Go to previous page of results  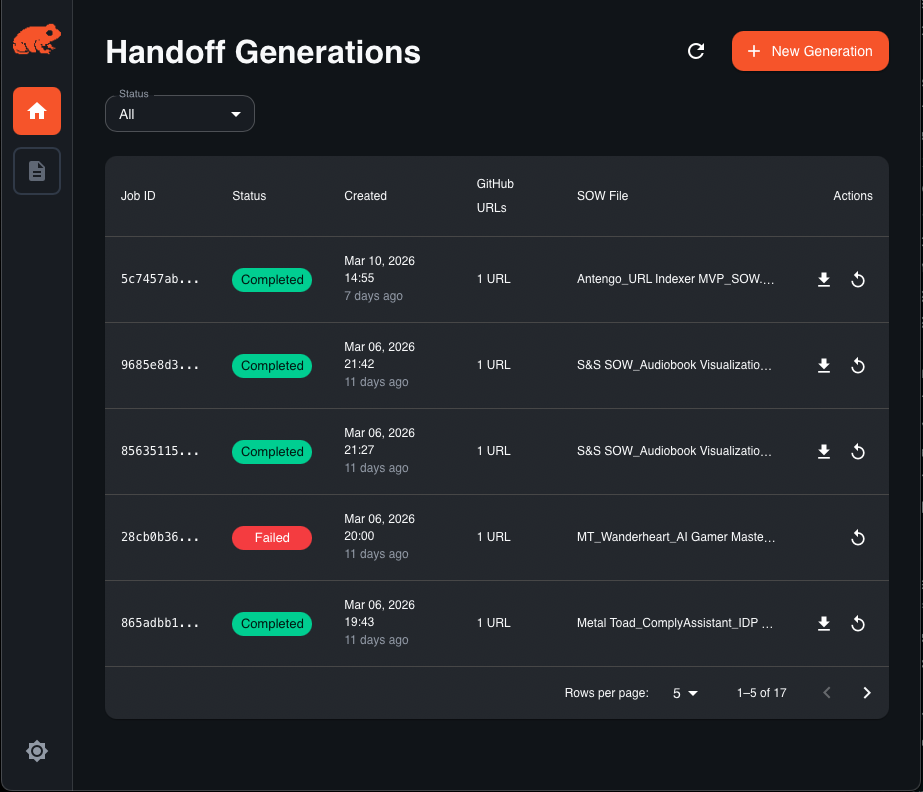[x=826, y=692]
